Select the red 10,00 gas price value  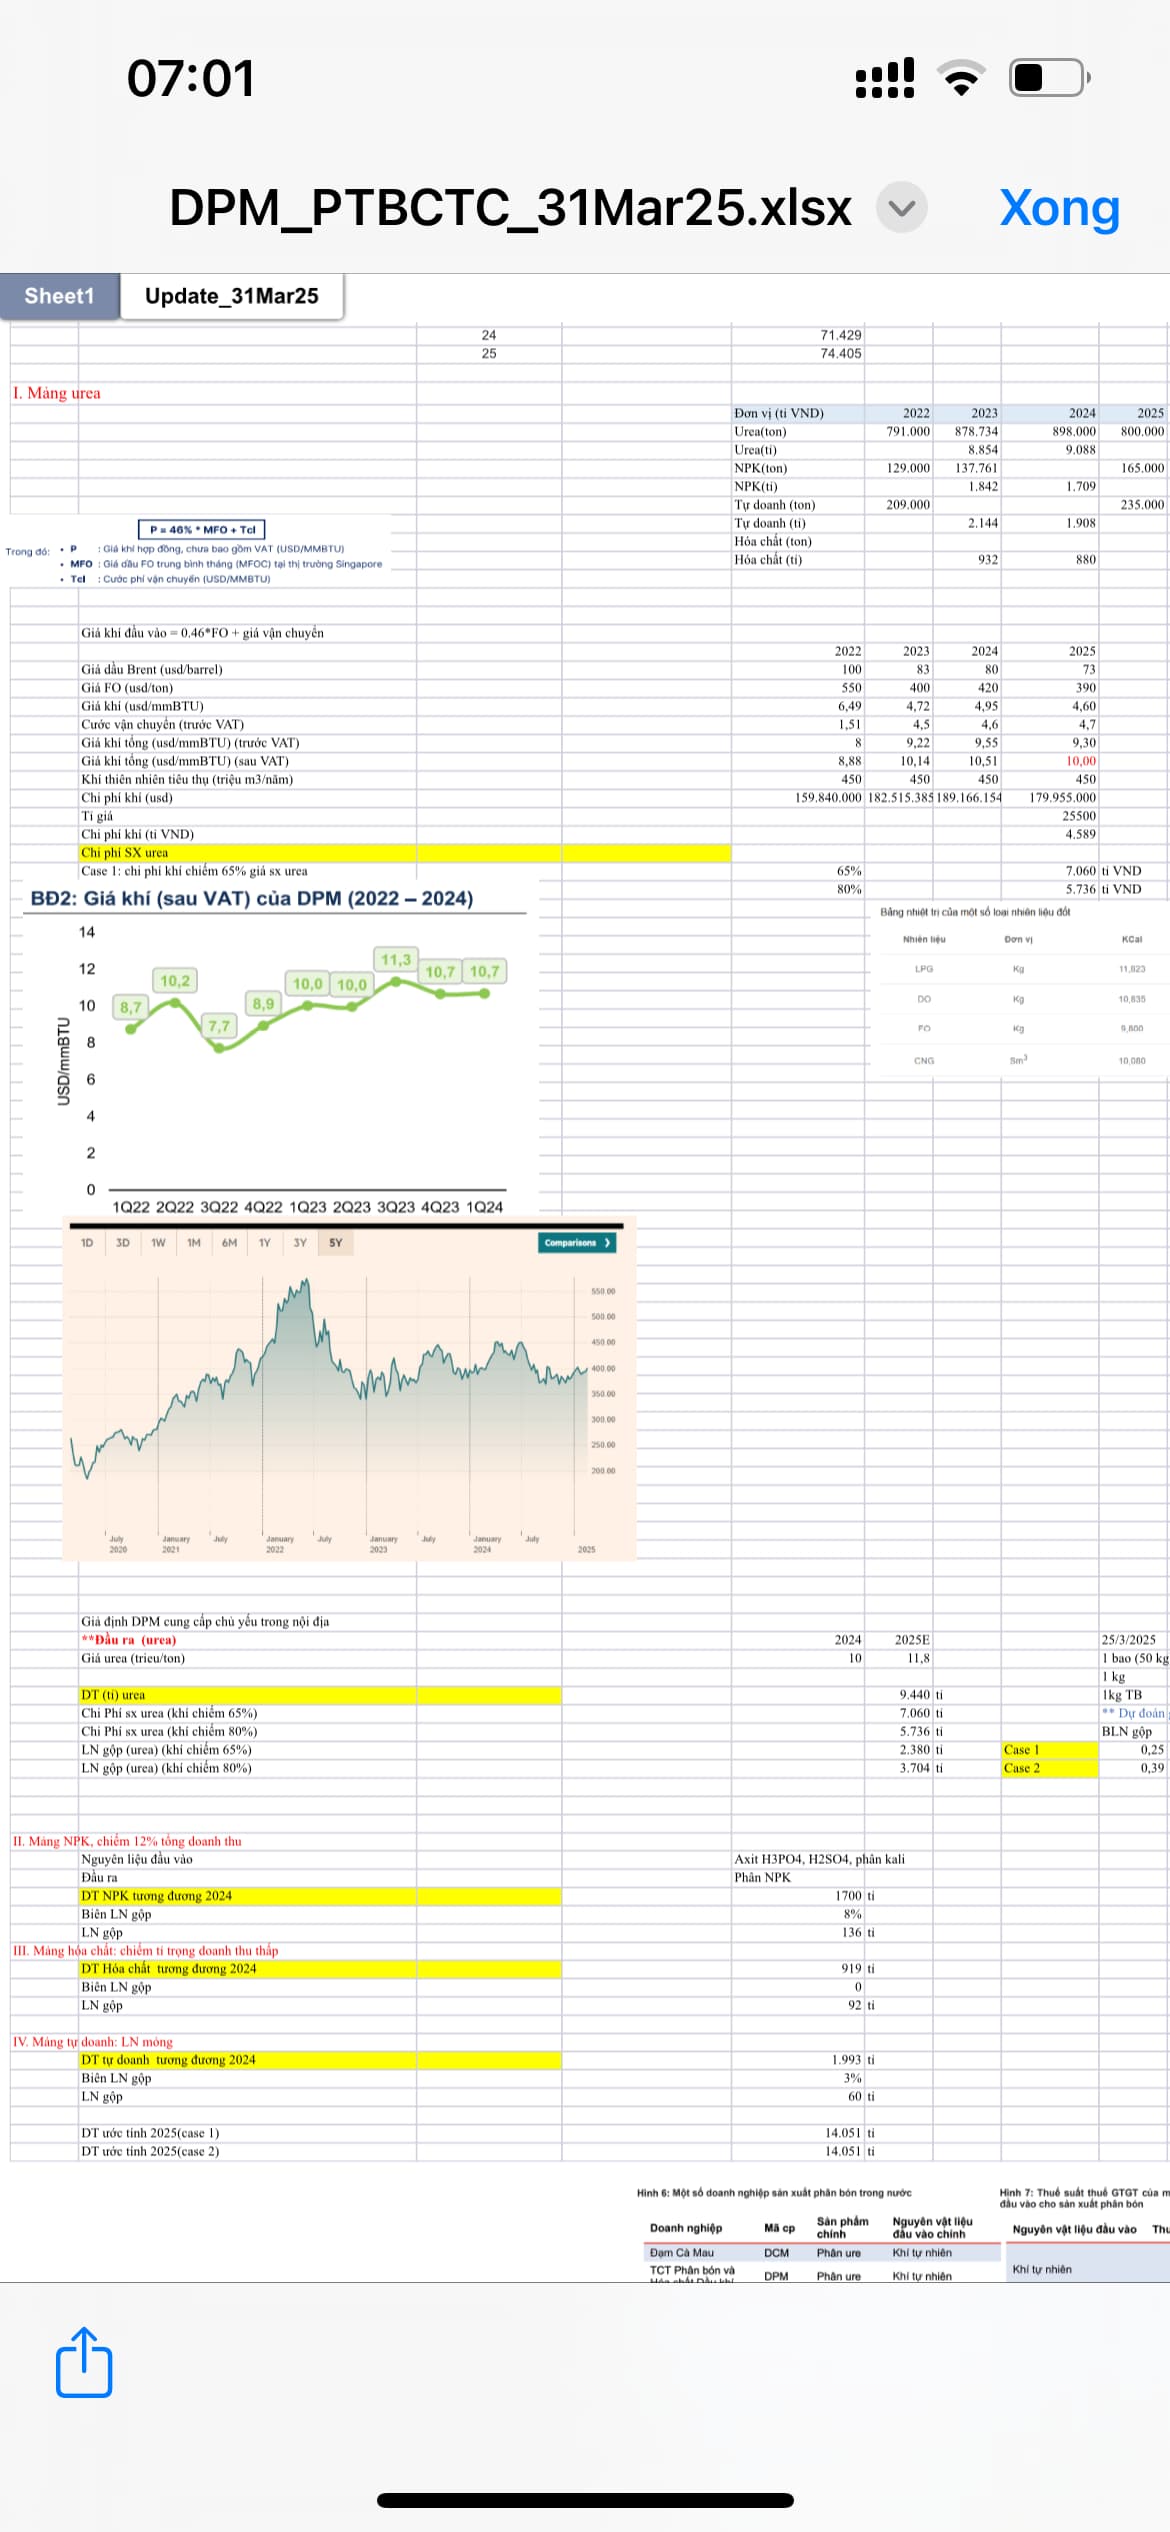click(1081, 761)
